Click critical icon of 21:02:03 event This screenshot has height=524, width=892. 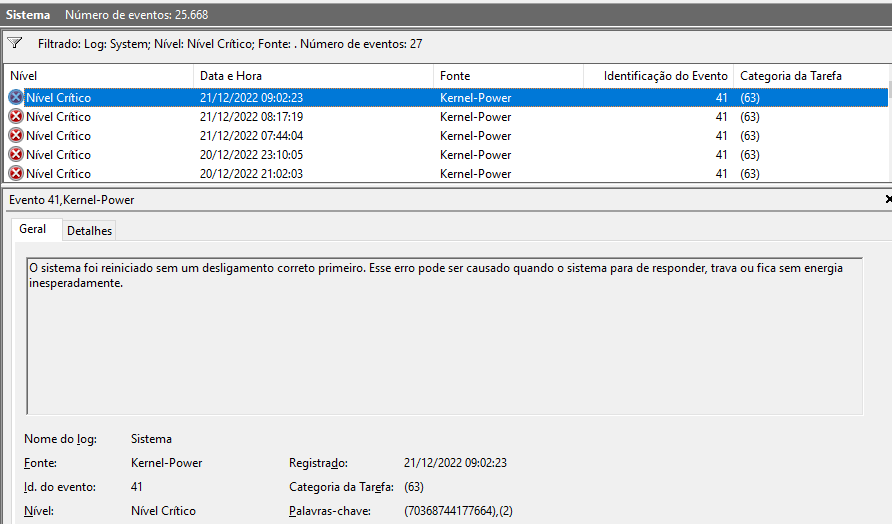coord(16,173)
